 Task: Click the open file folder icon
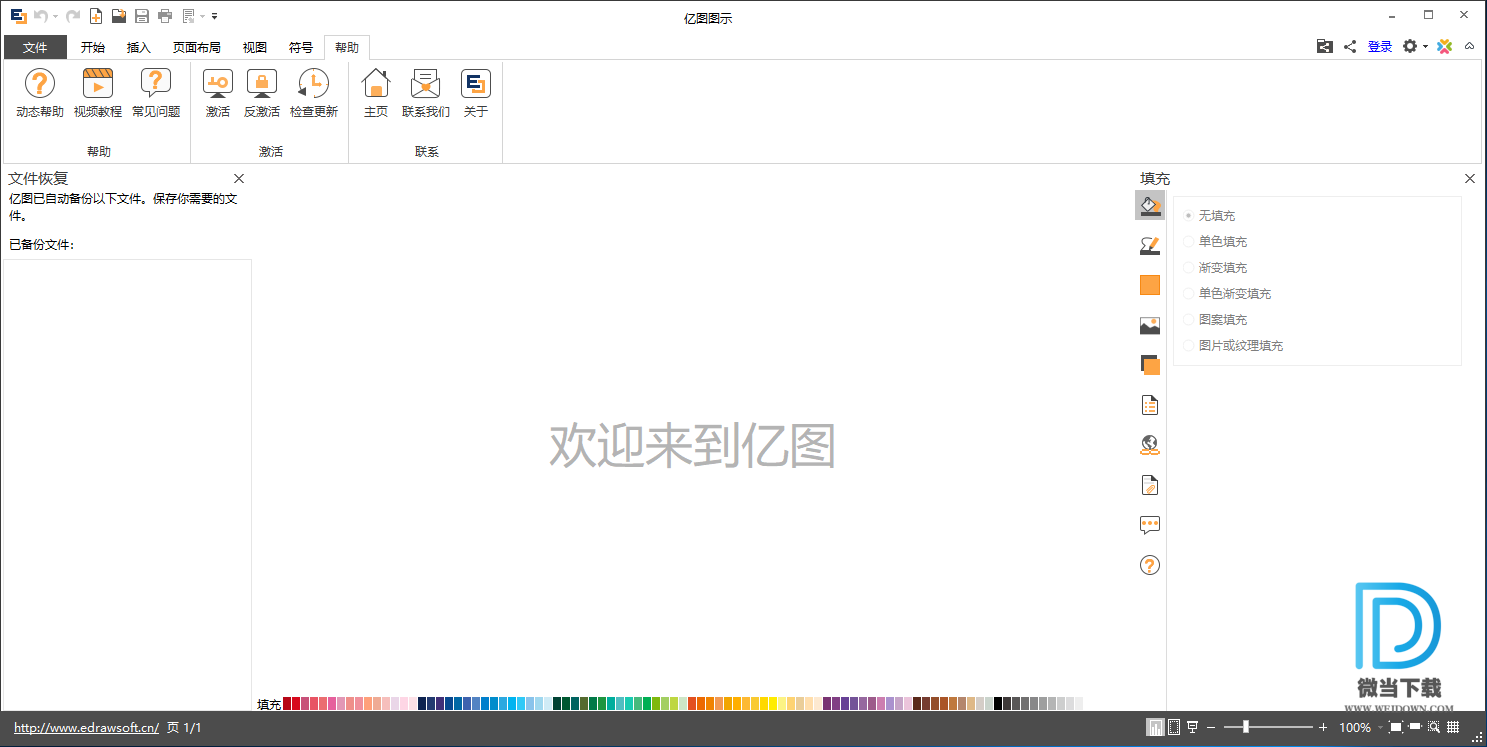click(119, 16)
